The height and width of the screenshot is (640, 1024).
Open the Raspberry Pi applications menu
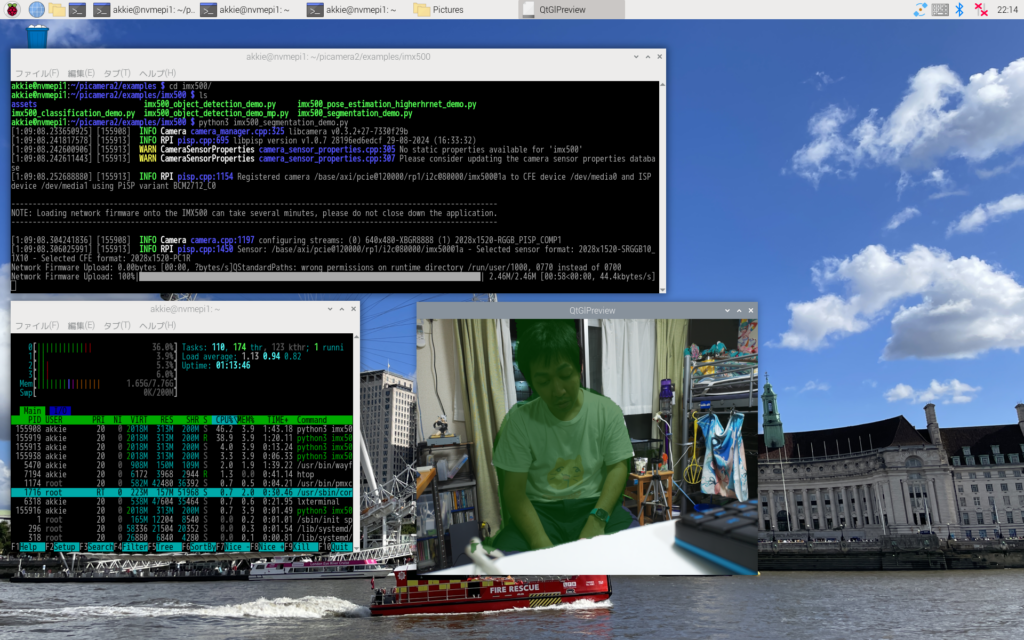click(x=12, y=9)
